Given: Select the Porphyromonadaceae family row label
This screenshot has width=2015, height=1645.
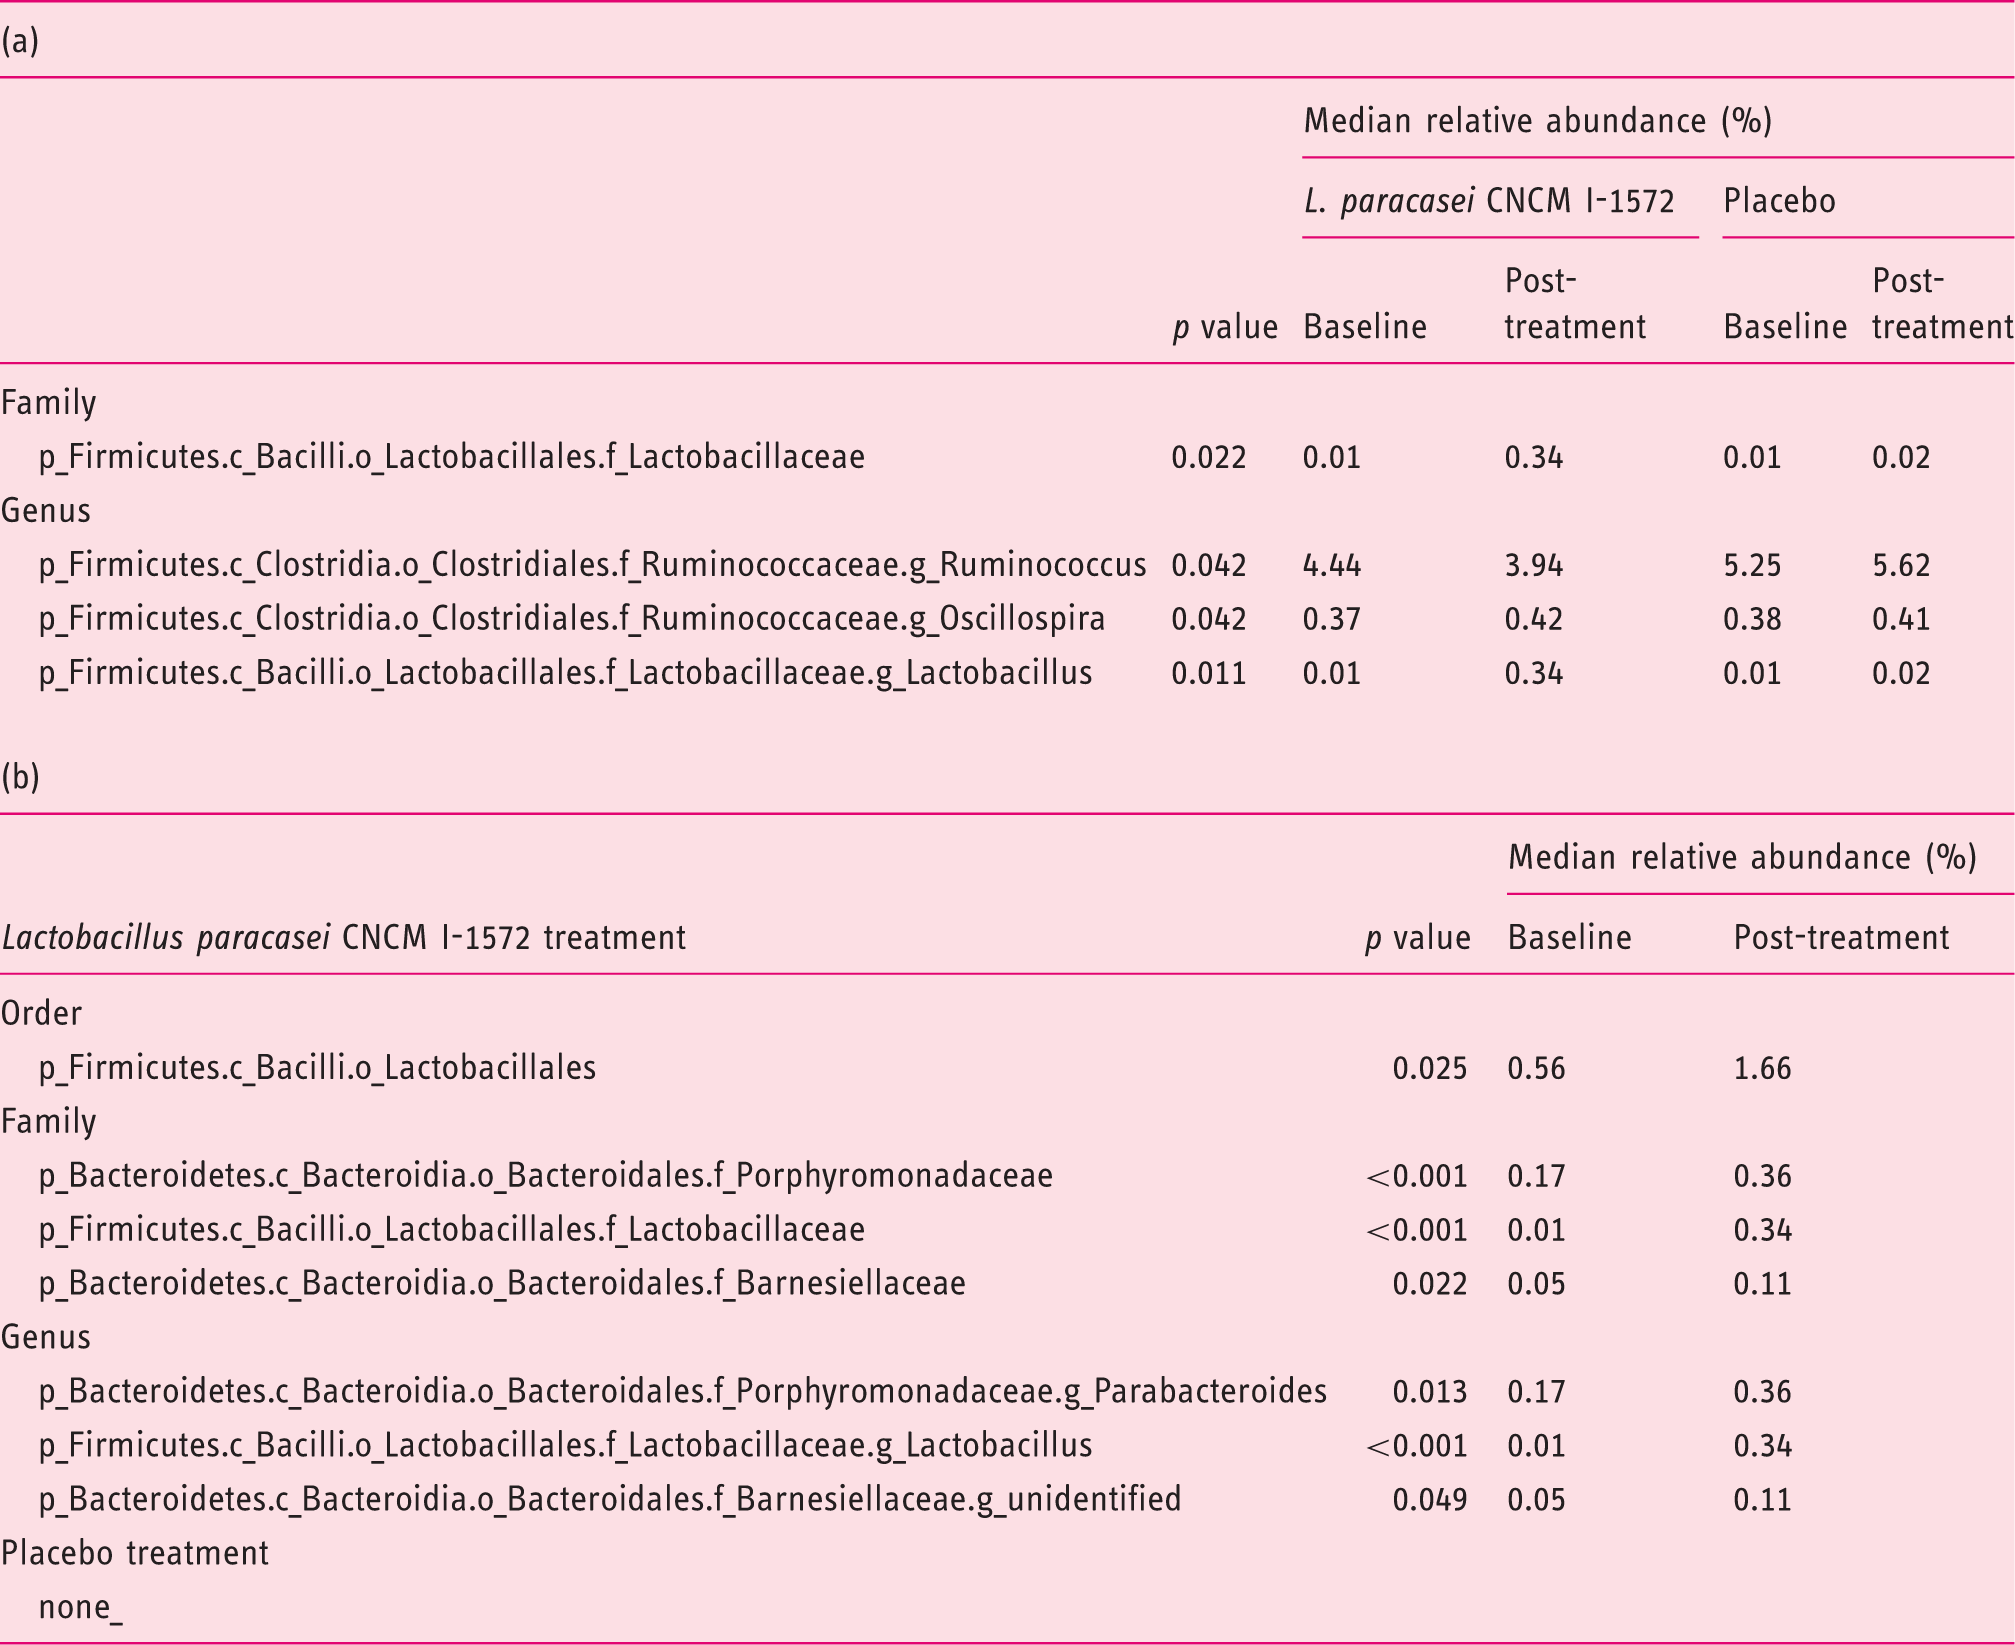Looking at the screenshot, I should (x=545, y=1175).
